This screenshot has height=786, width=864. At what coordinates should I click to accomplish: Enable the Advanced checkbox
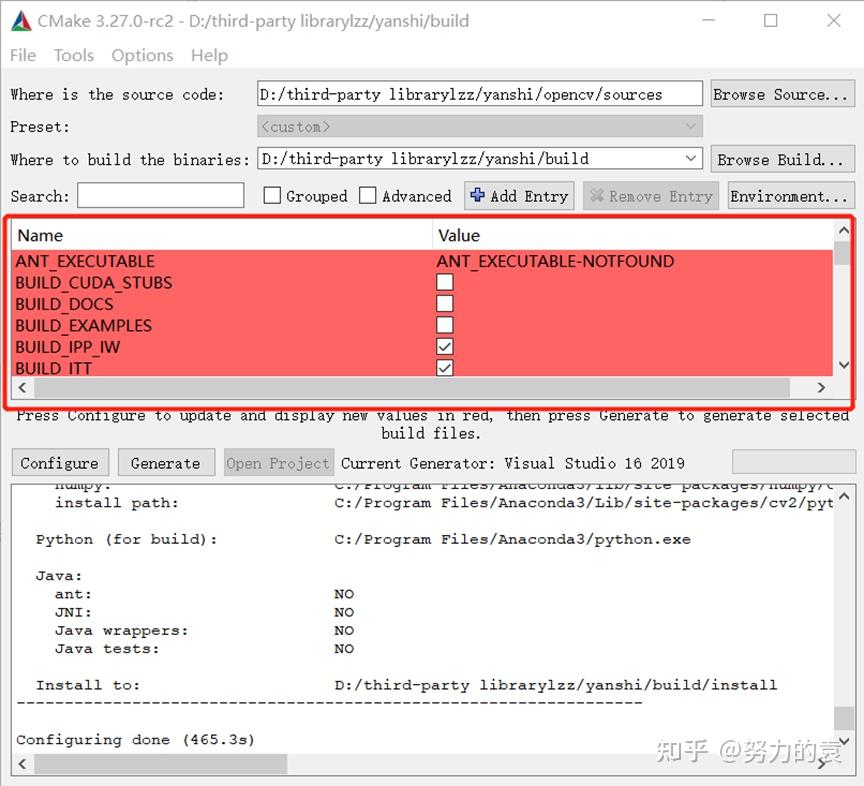point(367,195)
